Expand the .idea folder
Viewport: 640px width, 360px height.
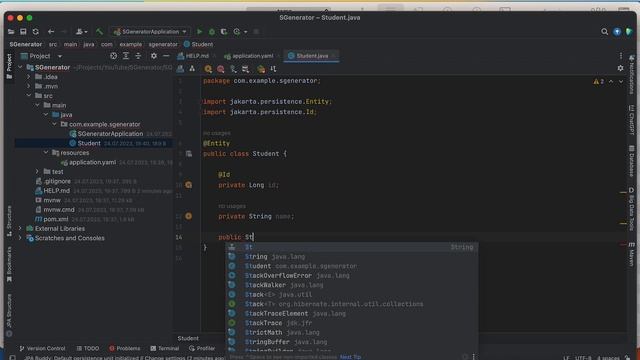[29, 77]
